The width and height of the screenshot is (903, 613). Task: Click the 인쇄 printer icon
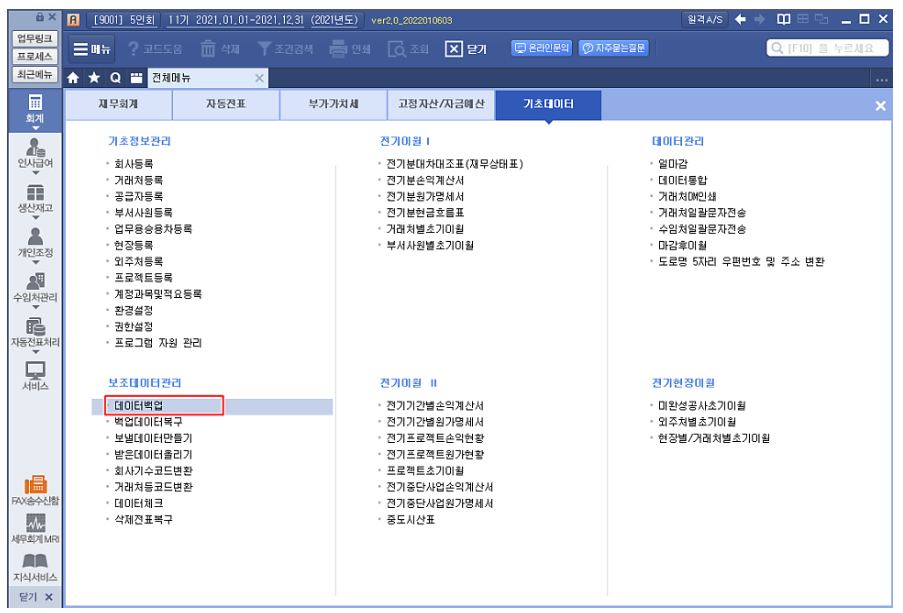pos(350,49)
